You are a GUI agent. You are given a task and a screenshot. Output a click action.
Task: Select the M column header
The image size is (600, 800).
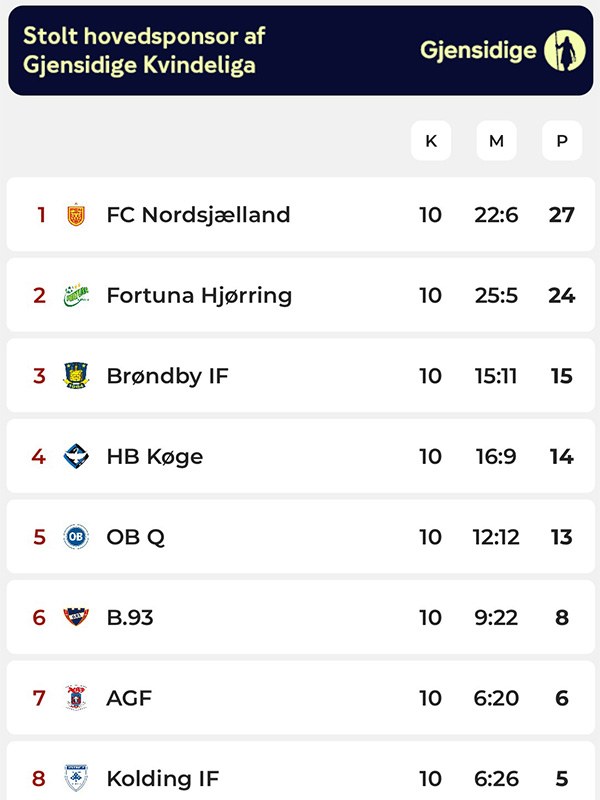[496, 141]
